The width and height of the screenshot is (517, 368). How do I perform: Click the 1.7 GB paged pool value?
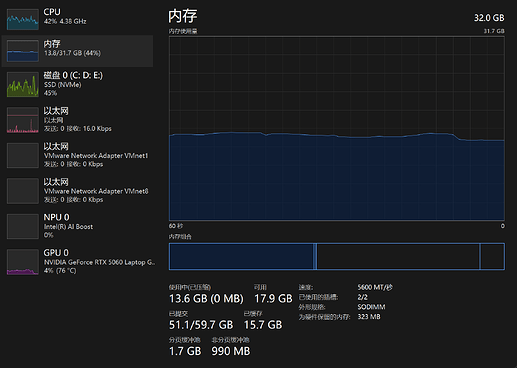coord(185,351)
